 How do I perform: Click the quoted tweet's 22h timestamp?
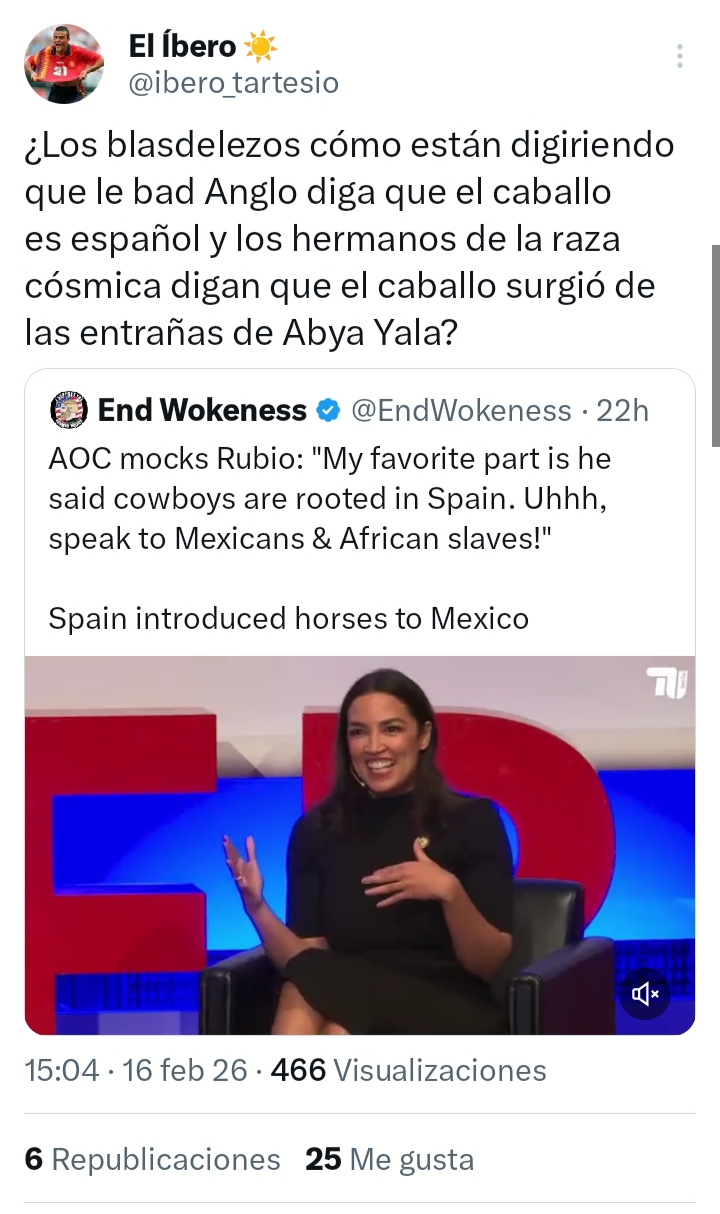tap(622, 410)
